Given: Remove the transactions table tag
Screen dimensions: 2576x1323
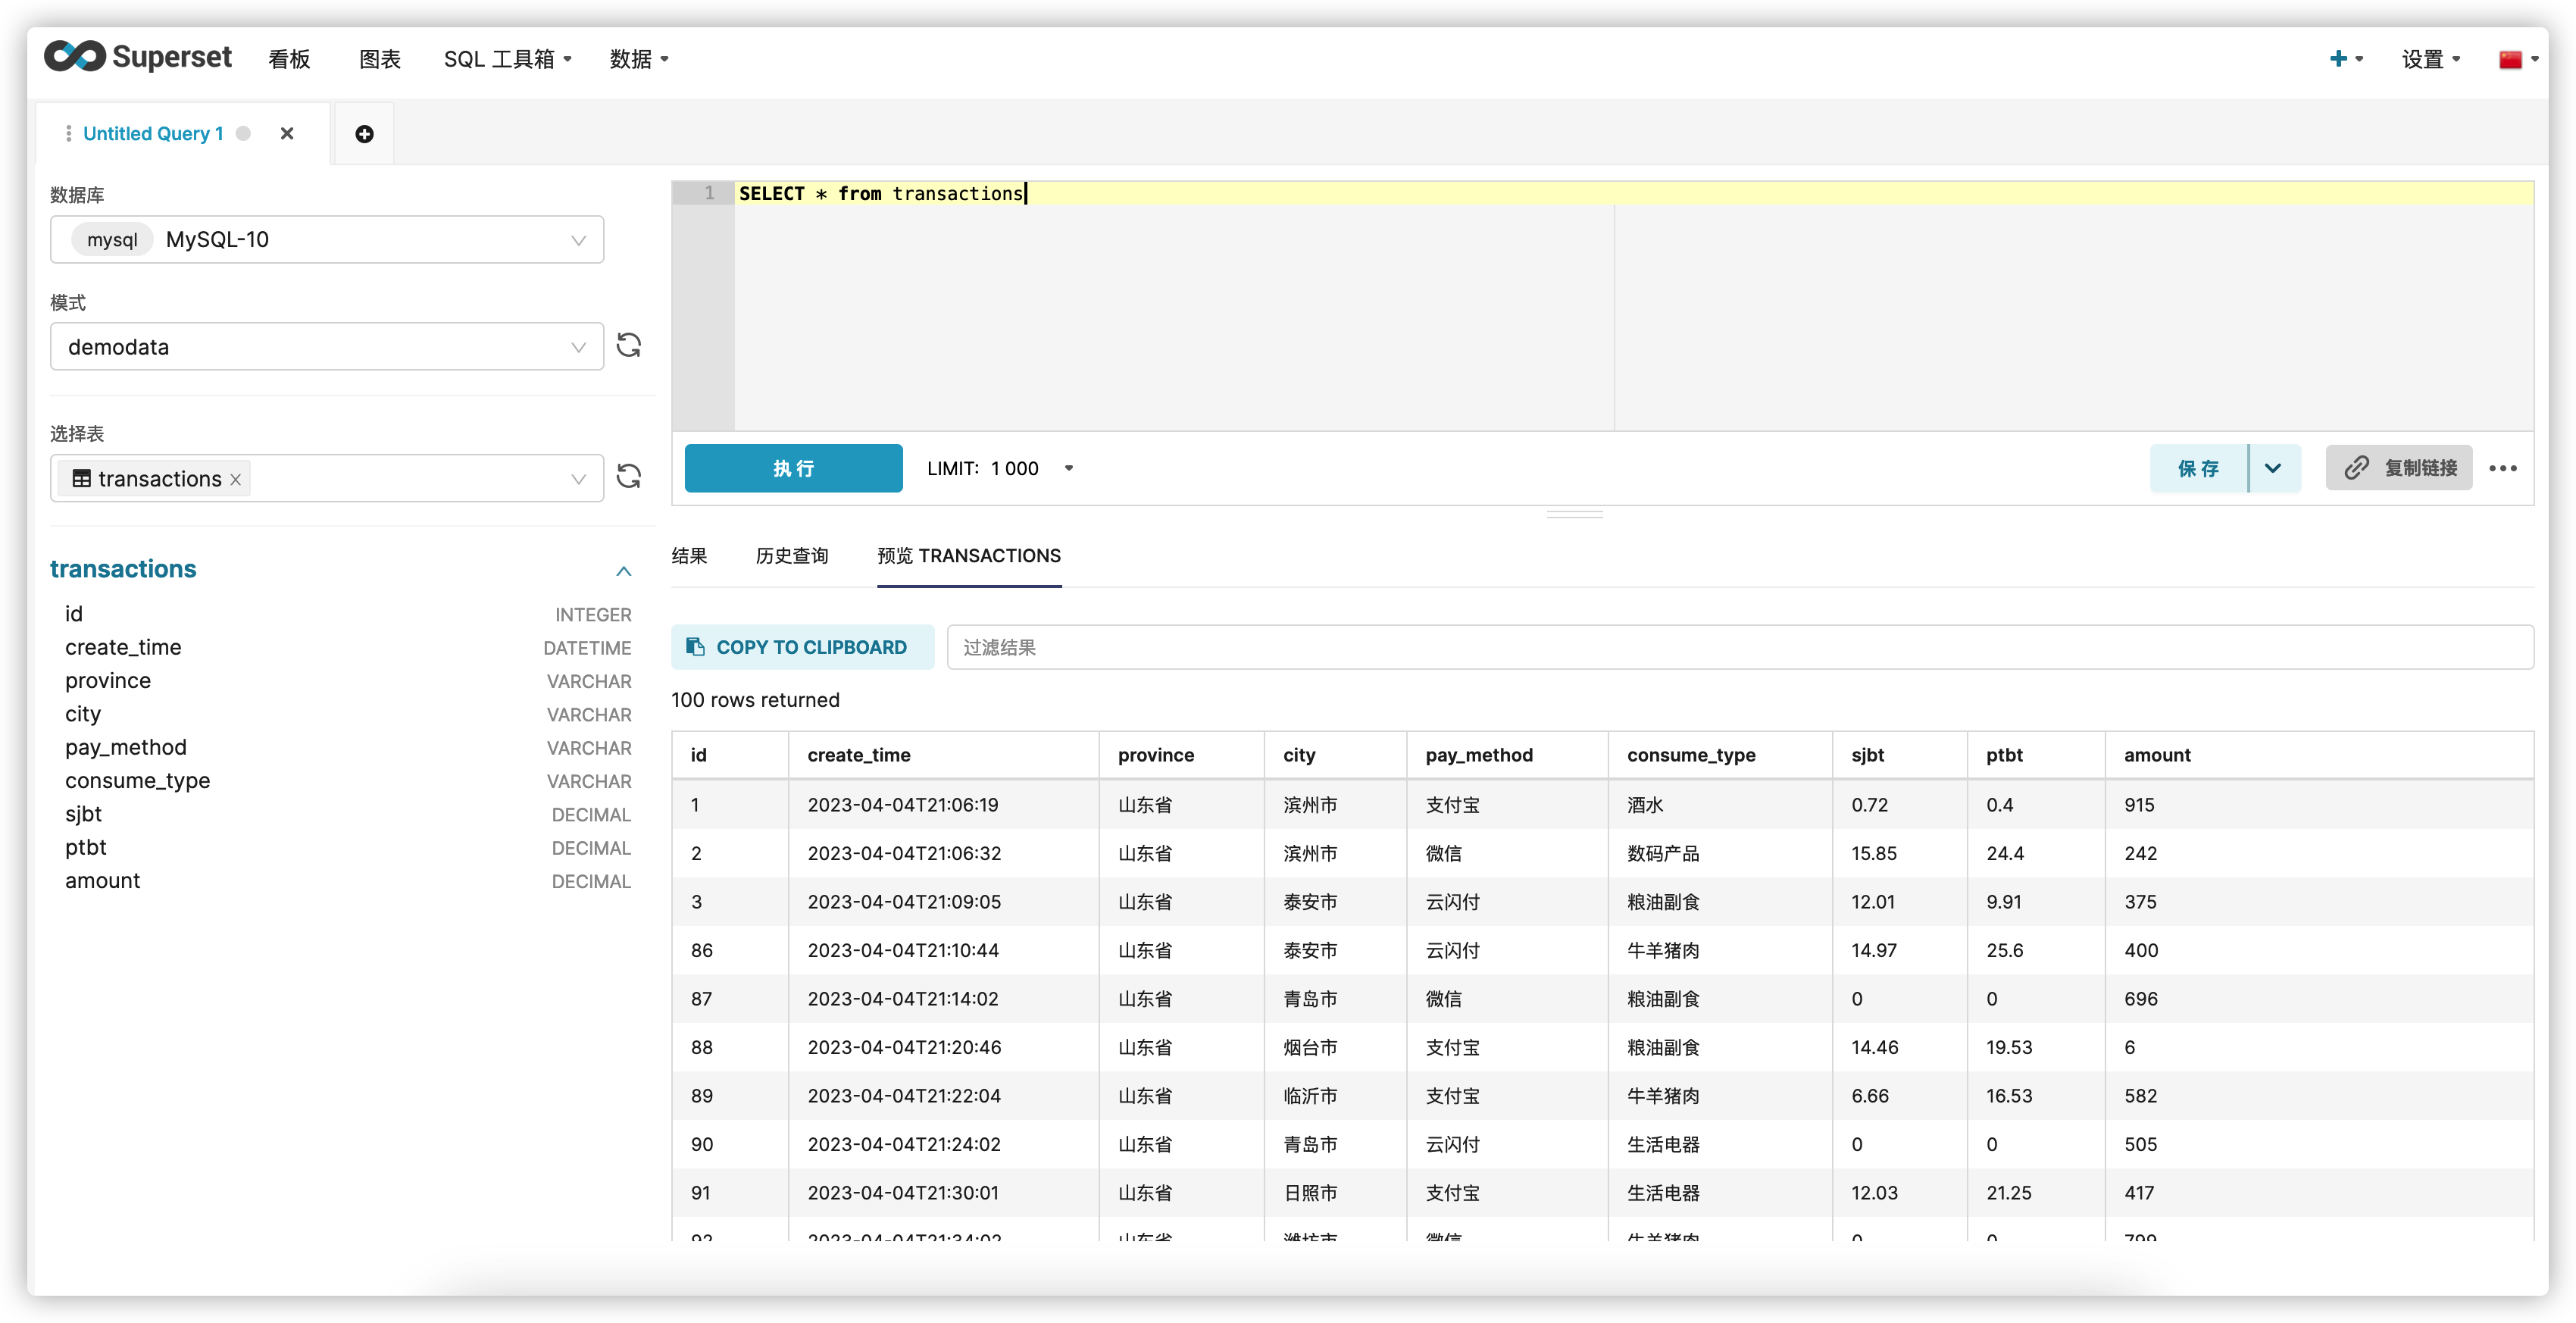Looking at the screenshot, I should point(235,479).
